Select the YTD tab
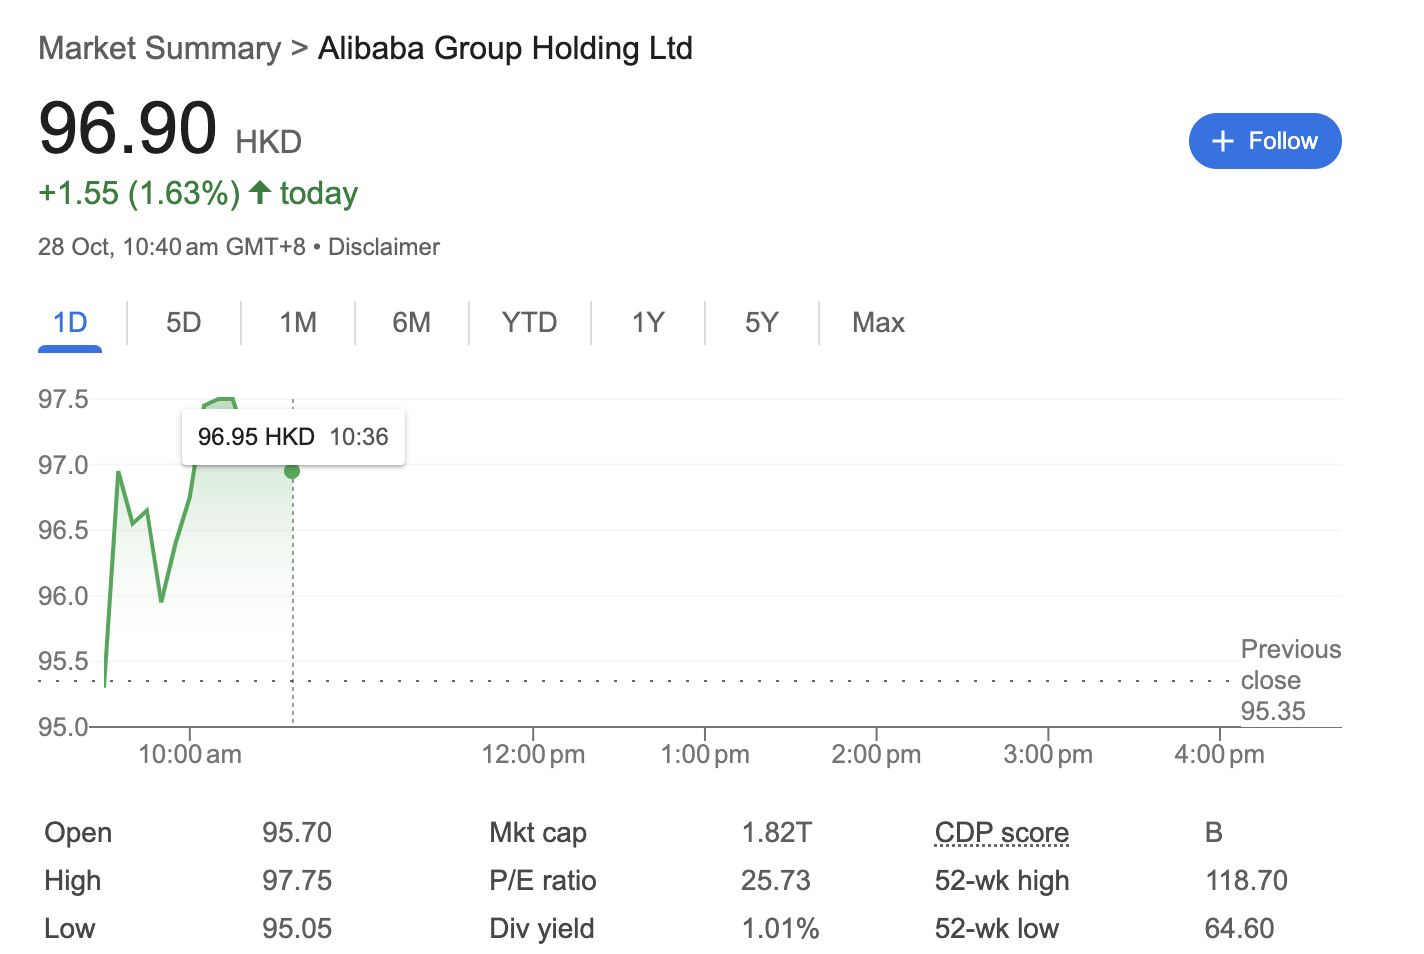The height and width of the screenshot is (954, 1424). click(x=530, y=322)
